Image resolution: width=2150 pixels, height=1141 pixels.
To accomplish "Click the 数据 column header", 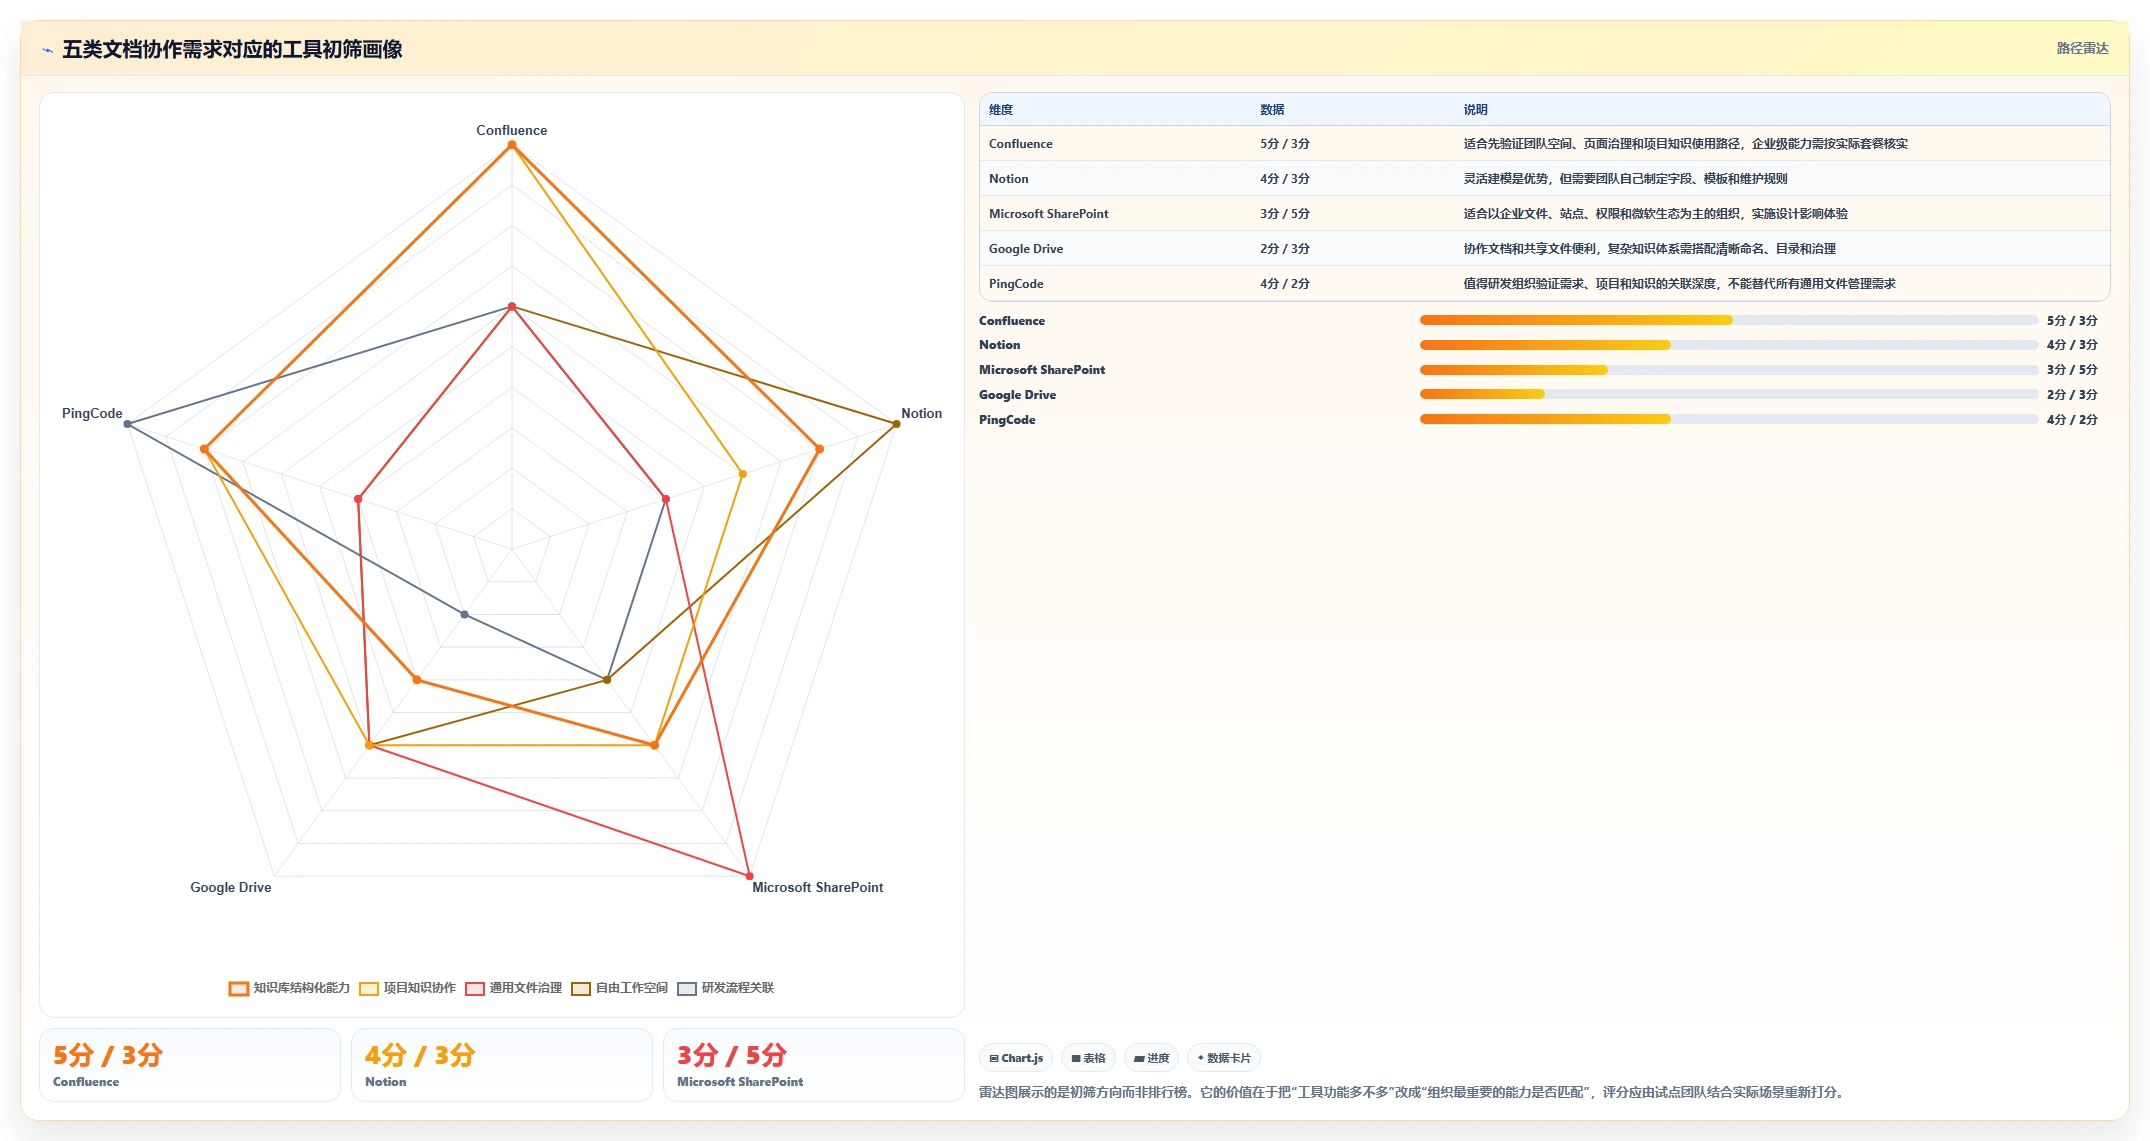I will (x=1272, y=110).
